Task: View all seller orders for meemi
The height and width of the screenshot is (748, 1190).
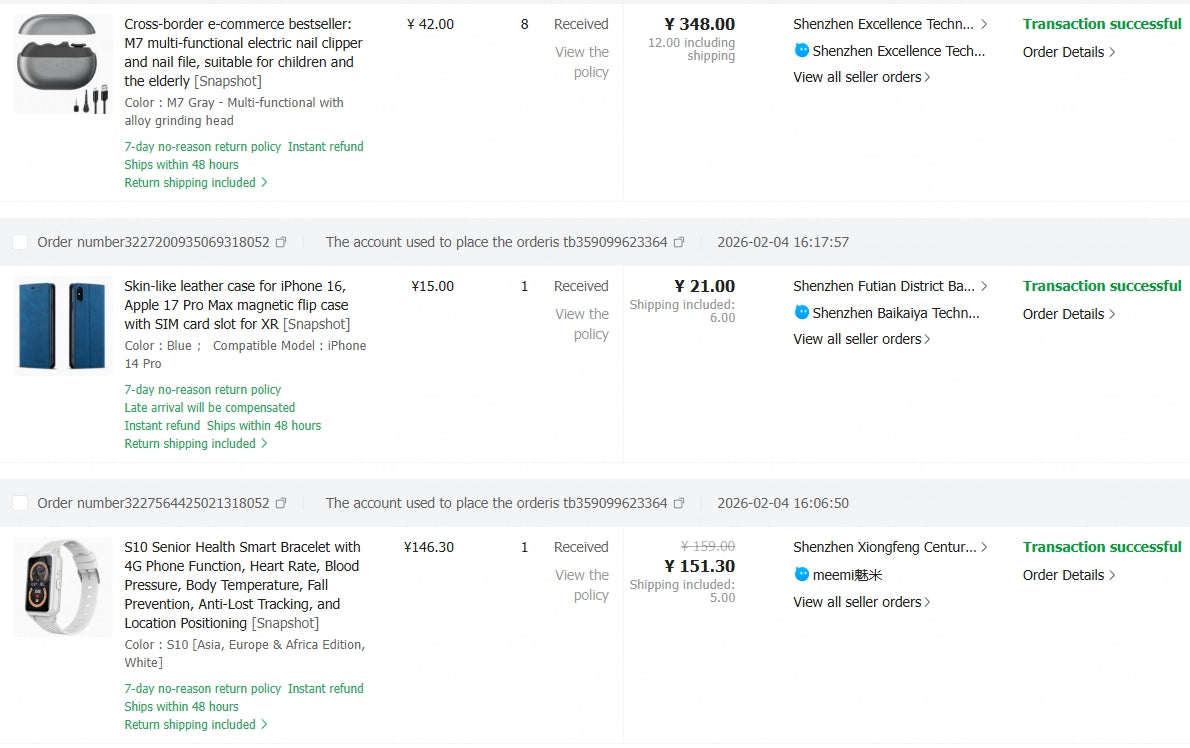Action: click(x=861, y=602)
